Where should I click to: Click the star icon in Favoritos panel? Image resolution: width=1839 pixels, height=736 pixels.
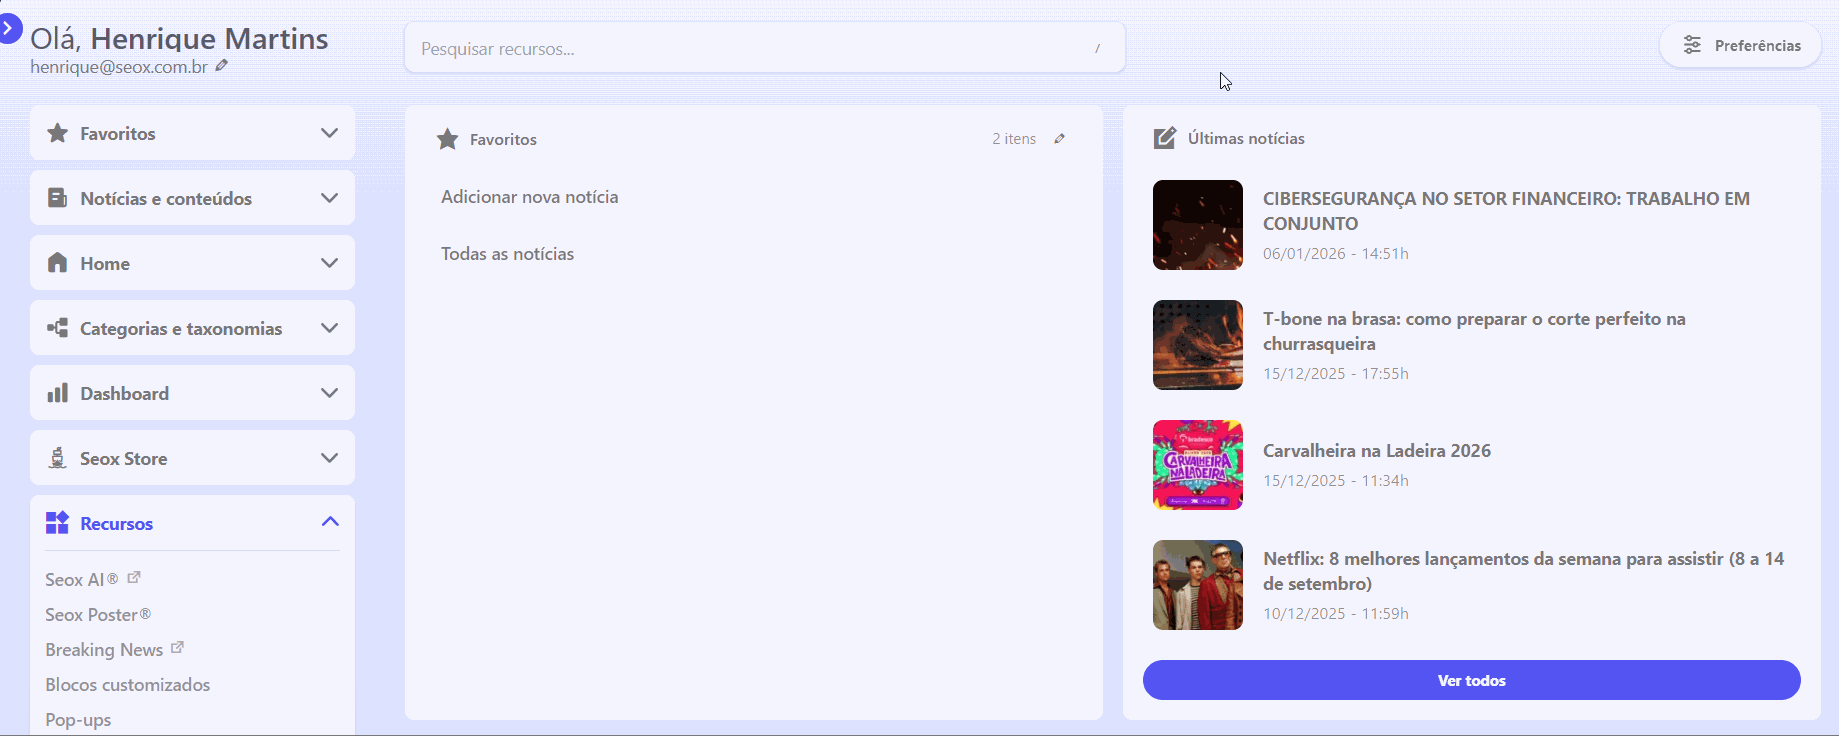coord(447,139)
